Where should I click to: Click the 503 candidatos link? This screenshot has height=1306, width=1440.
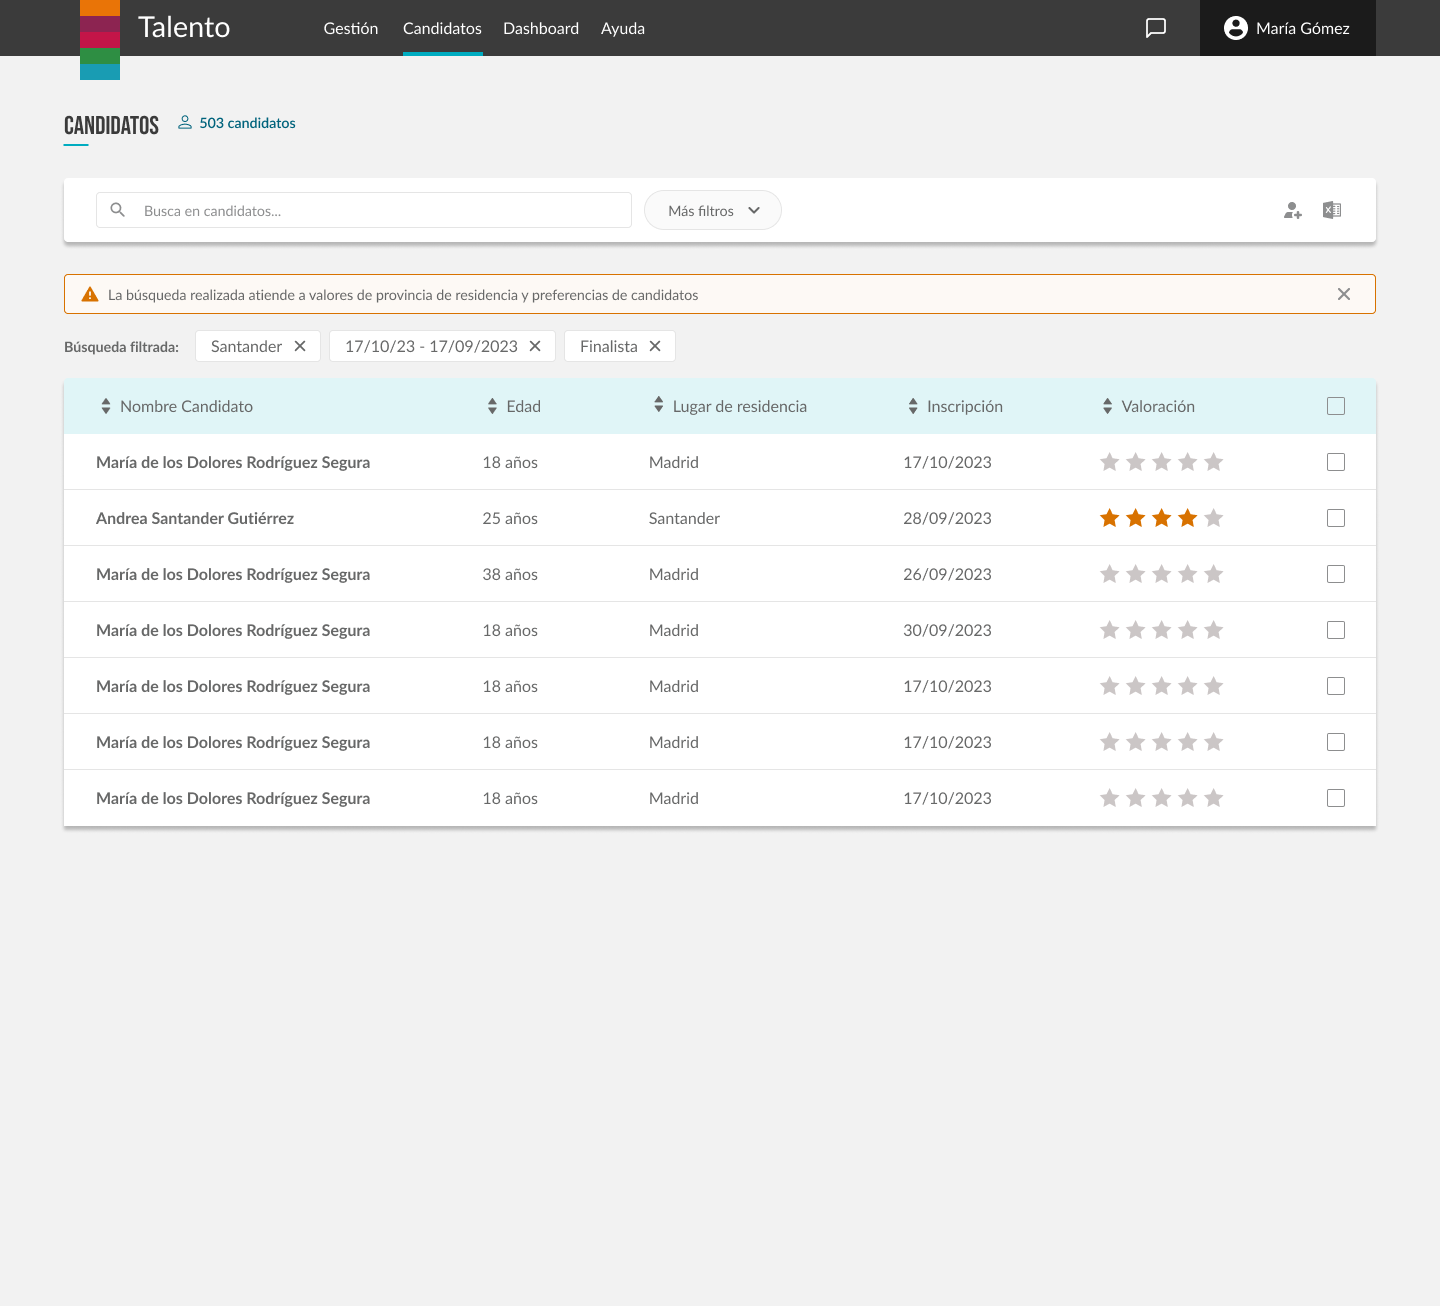click(x=246, y=123)
